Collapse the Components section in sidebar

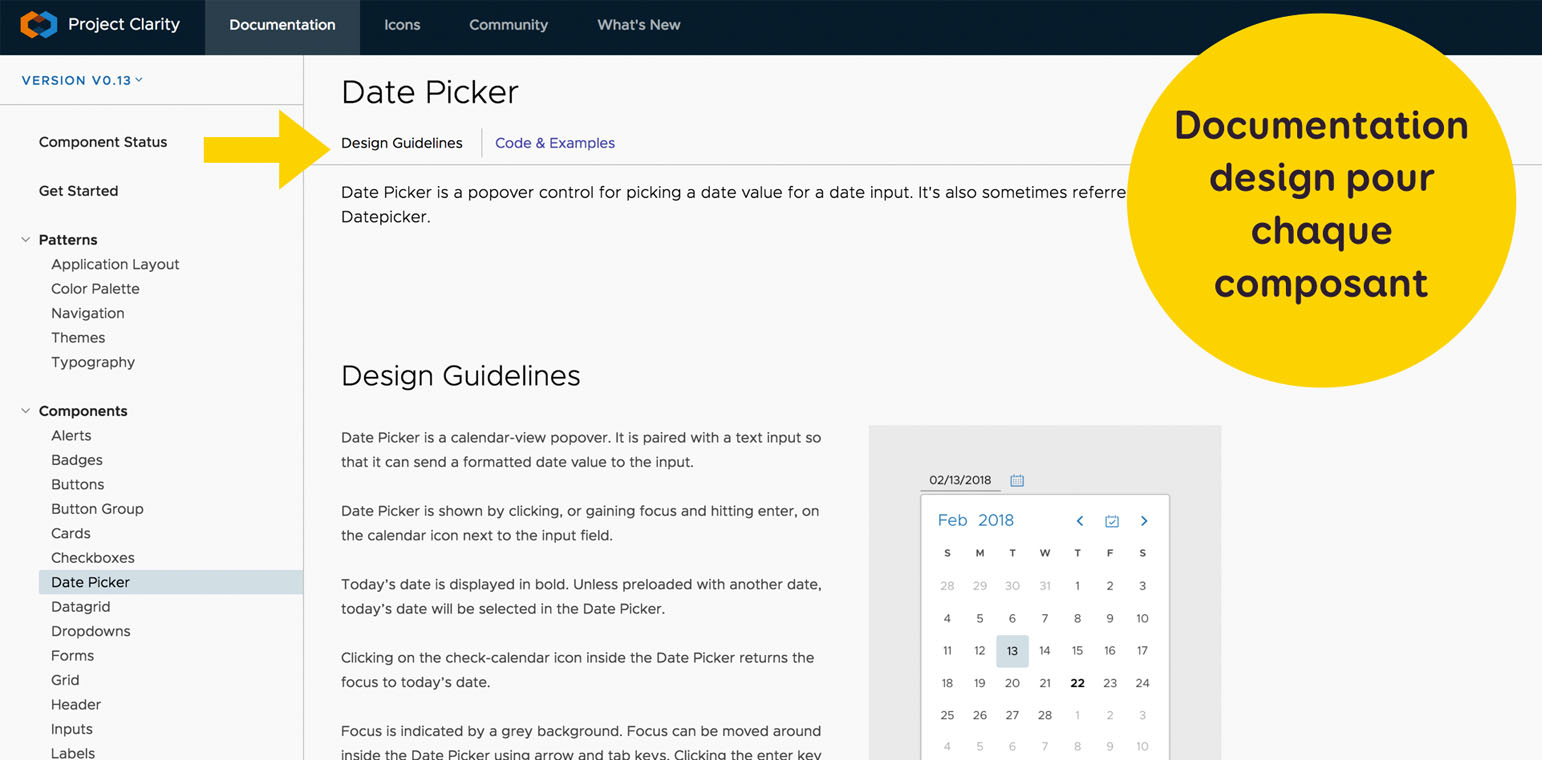pos(26,411)
